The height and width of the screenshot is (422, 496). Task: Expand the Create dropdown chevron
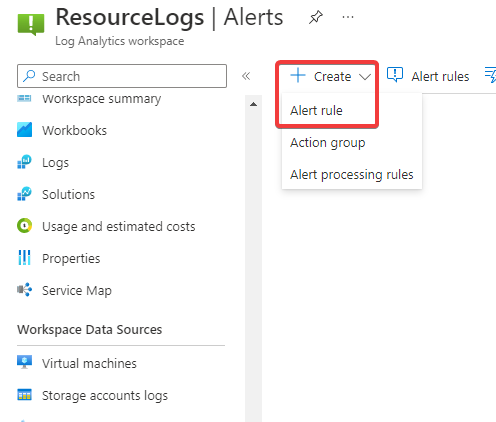365,77
